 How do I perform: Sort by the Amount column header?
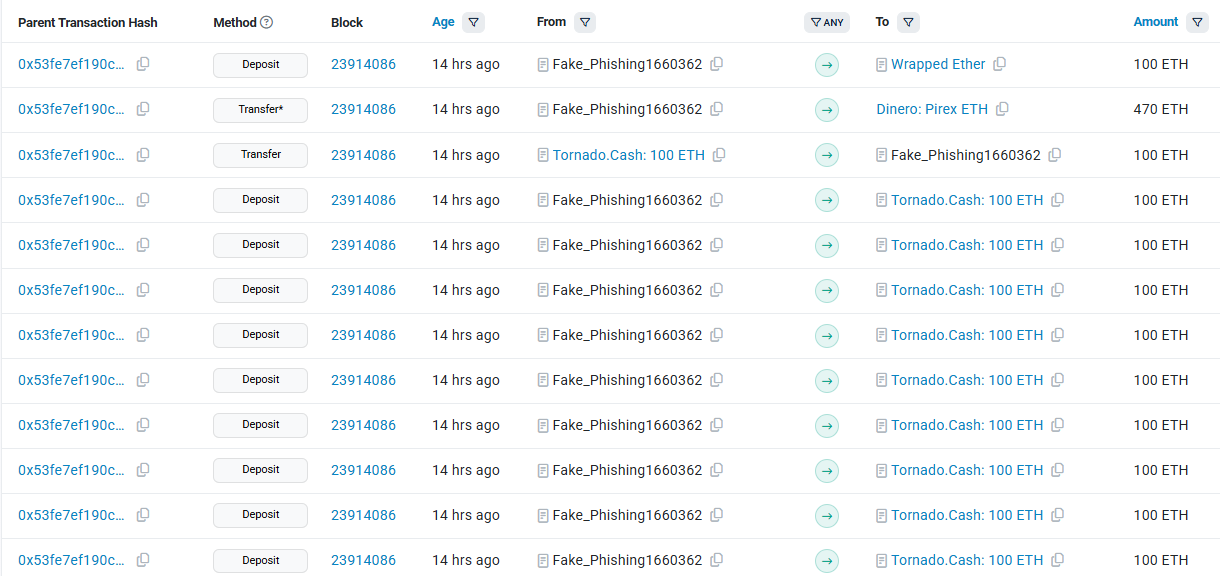tap(1156, 22)
